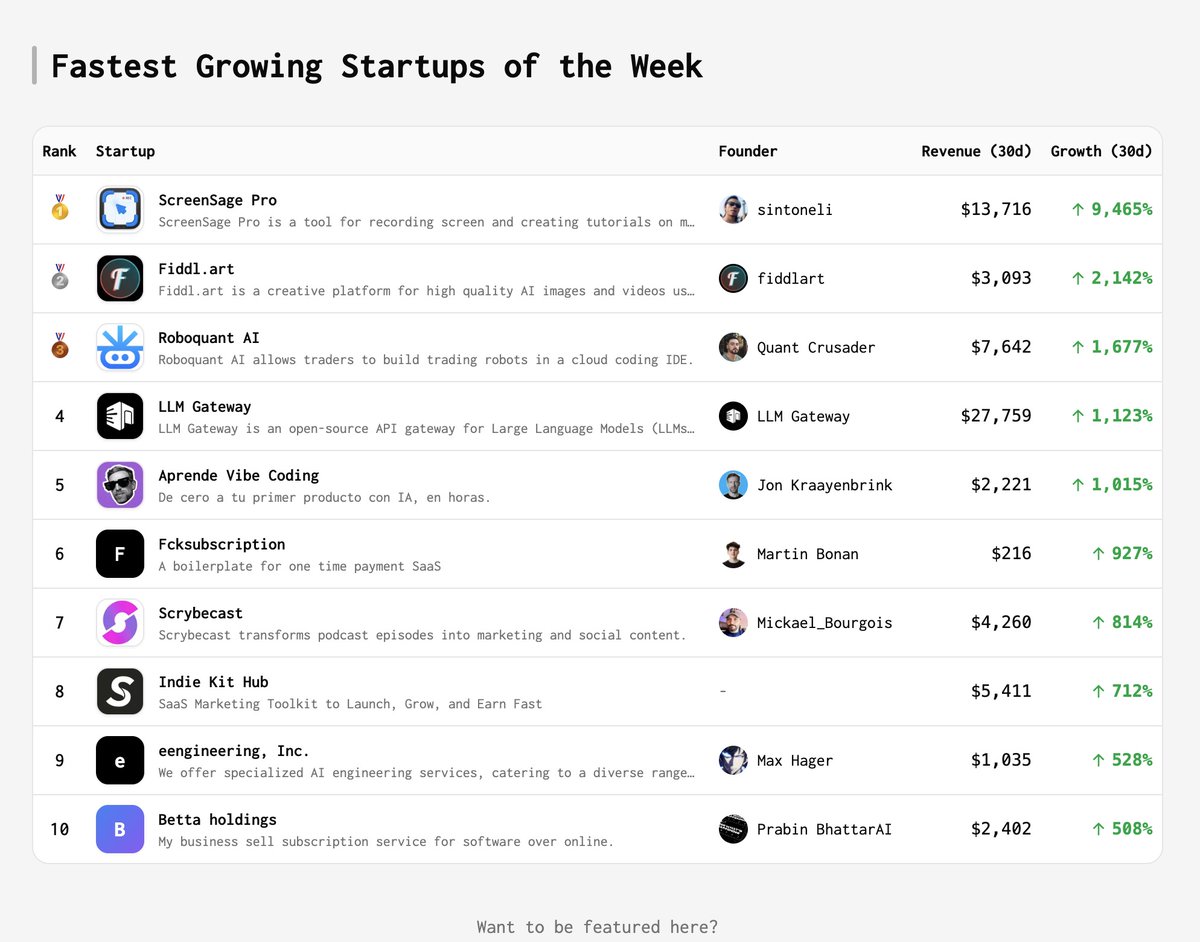Open Max Hager's founder profile
Screen dimensions: 1200x942
[795, 761]
